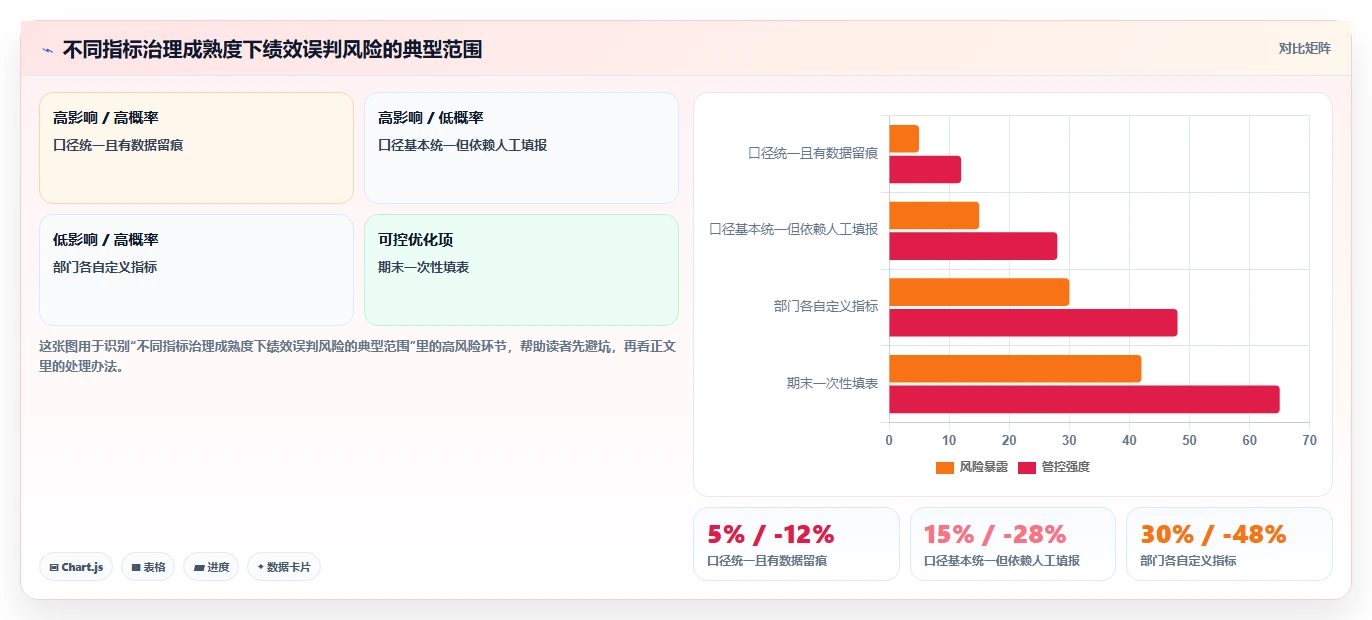Click the 30% / -48% data card
This screenshot has height=620, width=1372.
coord(1229,544)
